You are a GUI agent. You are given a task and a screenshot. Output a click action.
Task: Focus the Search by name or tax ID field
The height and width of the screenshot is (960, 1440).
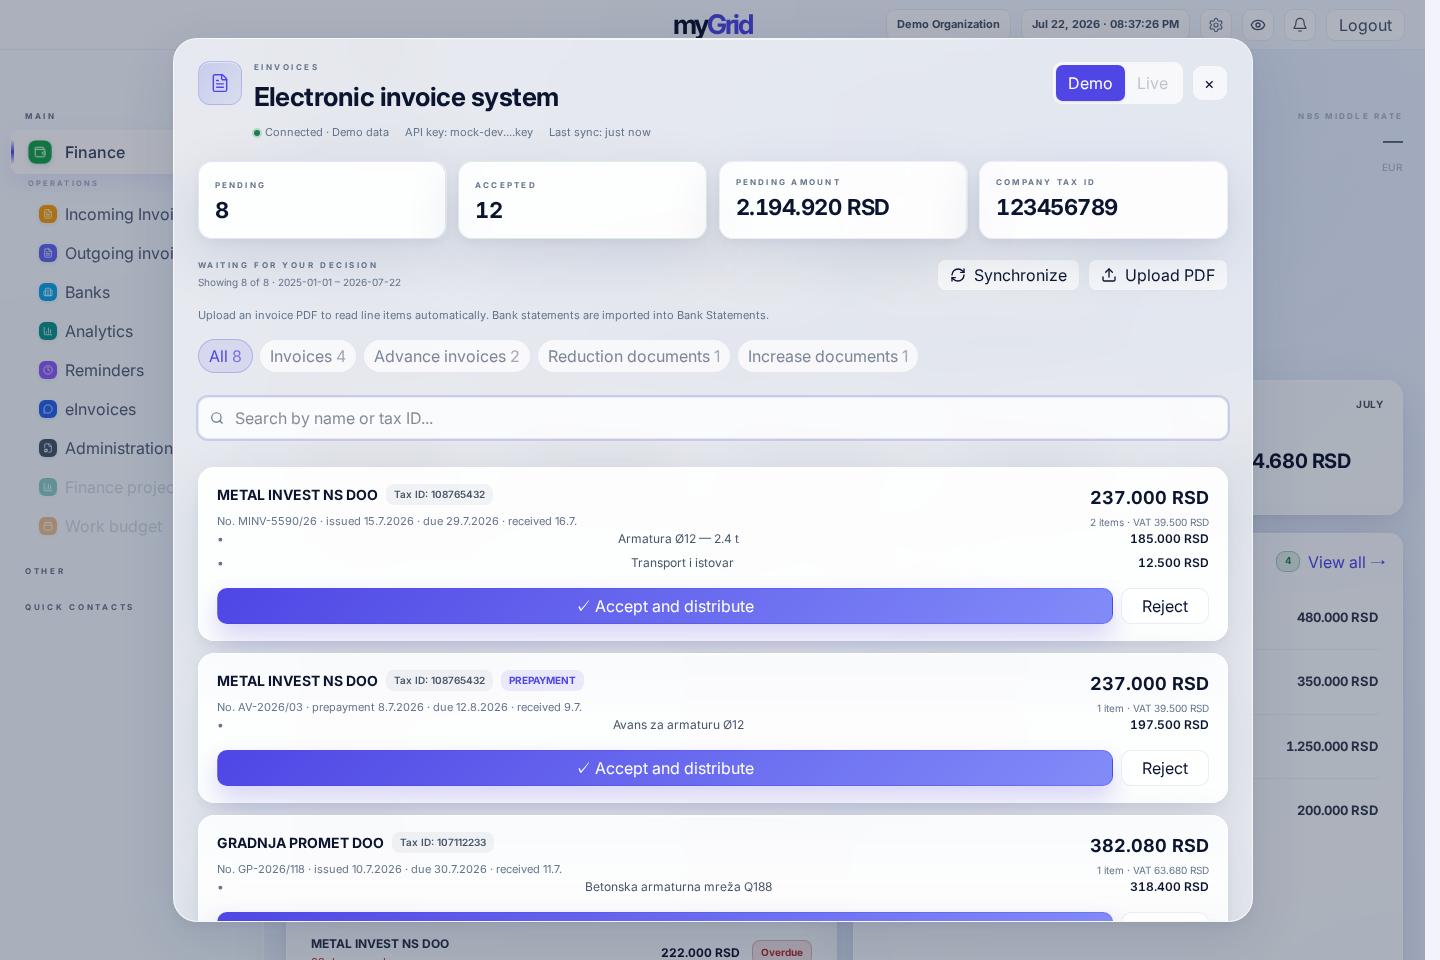pos(713,418)
